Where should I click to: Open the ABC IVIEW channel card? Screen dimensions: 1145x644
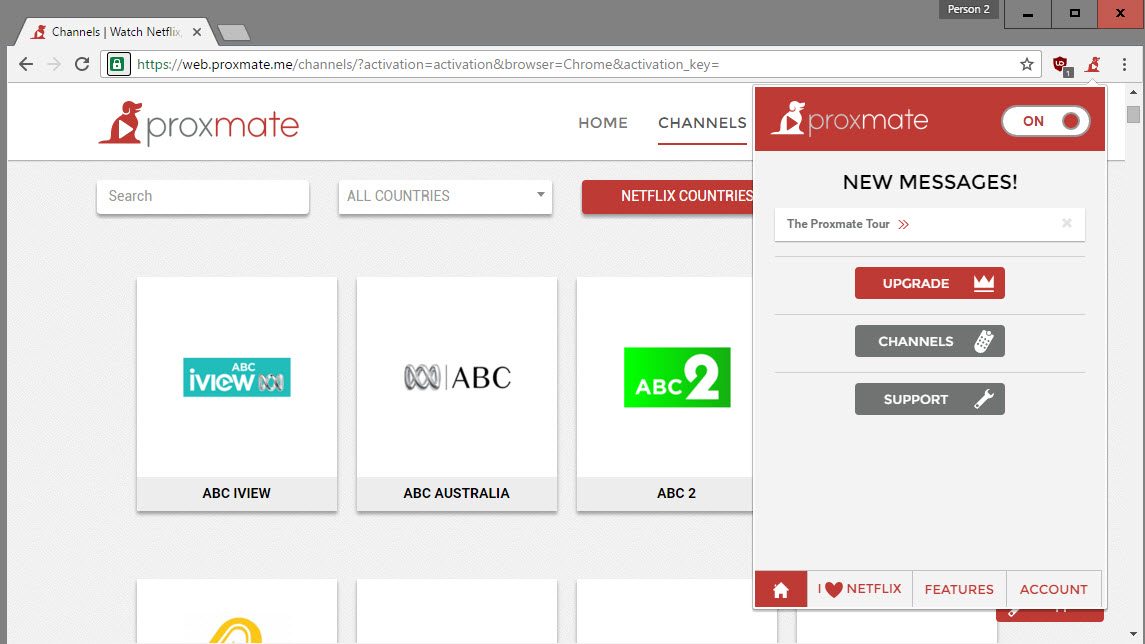click(237, 394)
